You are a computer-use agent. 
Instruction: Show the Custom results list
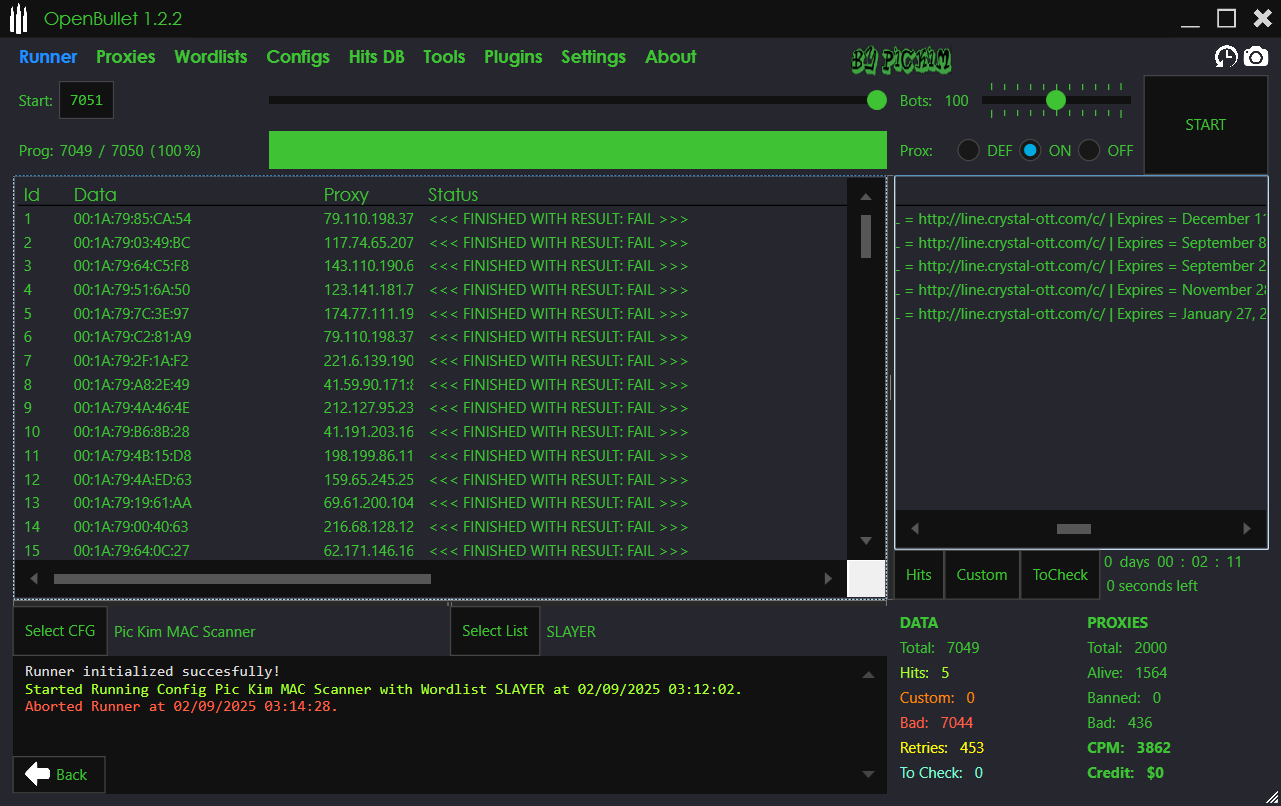point(982,575)
